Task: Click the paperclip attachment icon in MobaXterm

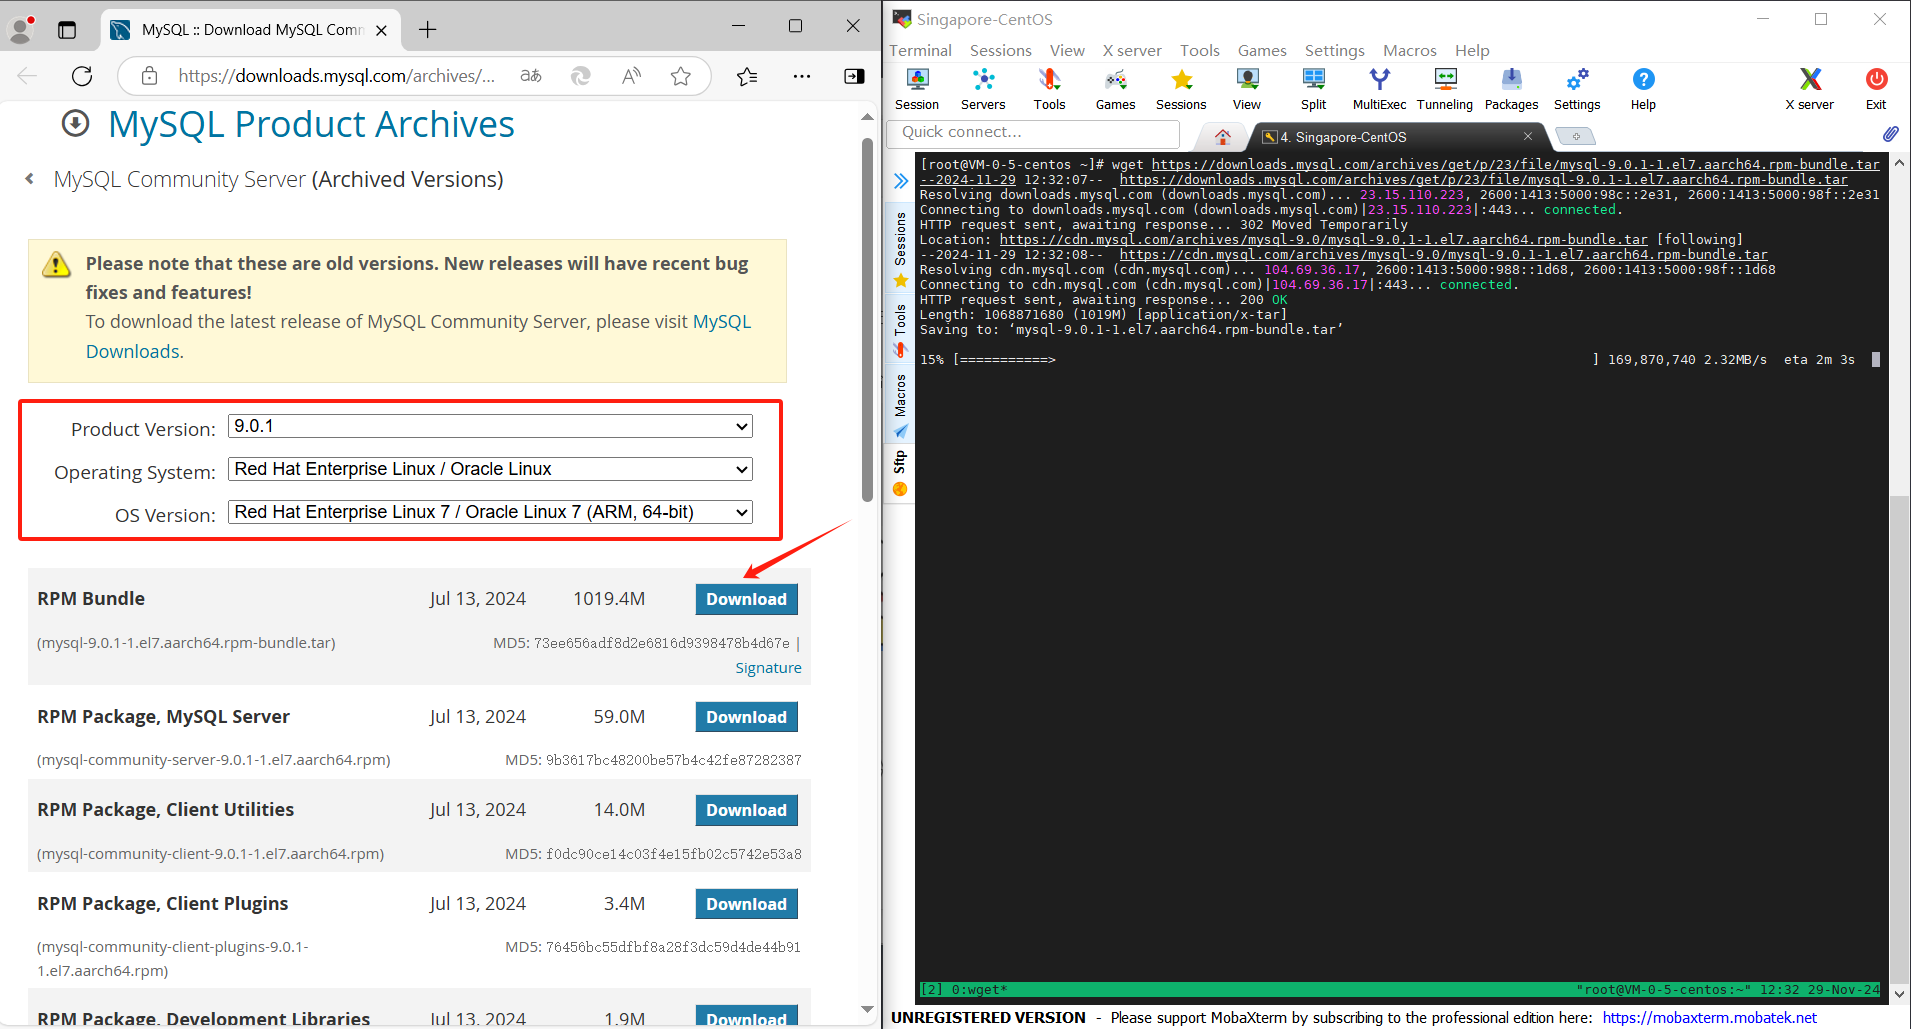Action: point(1890,133)
